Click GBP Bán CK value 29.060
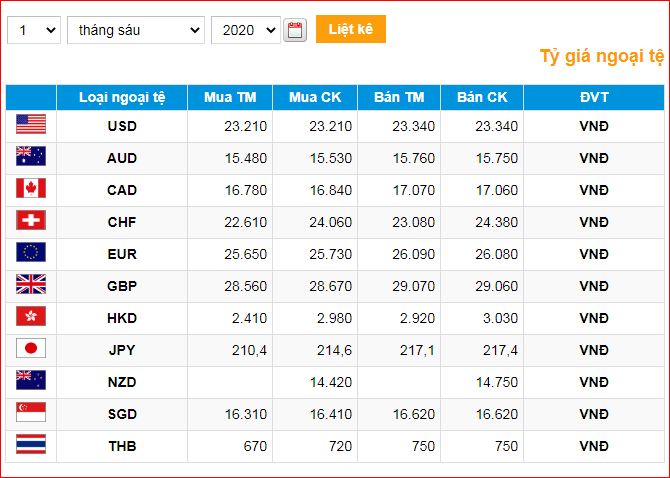 pyautogui.click(x=497, y=286)
